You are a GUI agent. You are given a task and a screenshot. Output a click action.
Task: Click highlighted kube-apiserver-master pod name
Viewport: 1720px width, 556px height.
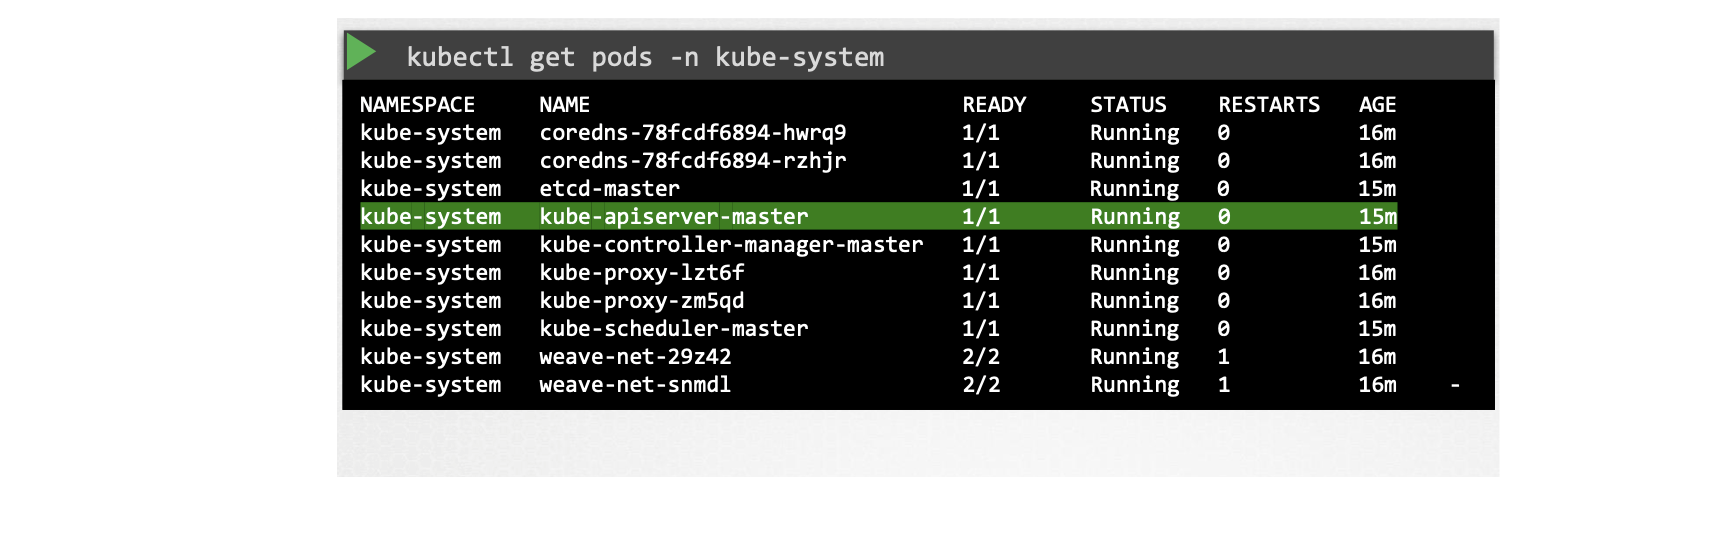coord(673,217)
